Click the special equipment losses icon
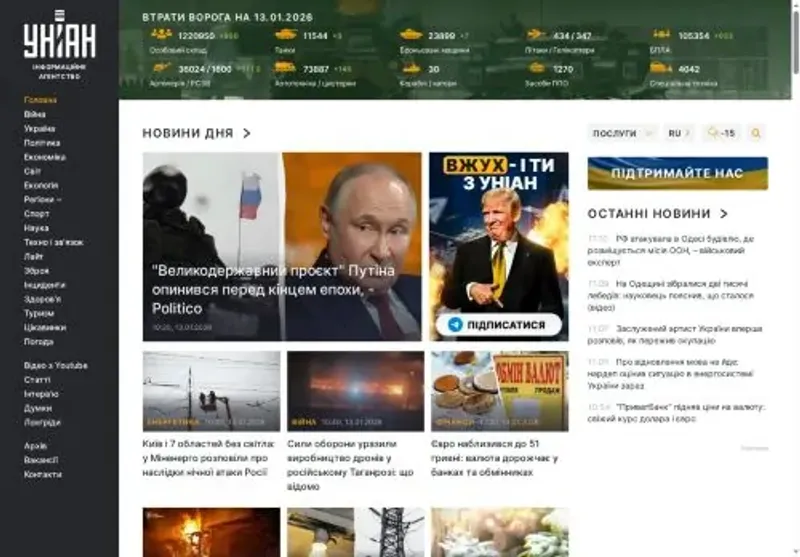 [661, 68]
